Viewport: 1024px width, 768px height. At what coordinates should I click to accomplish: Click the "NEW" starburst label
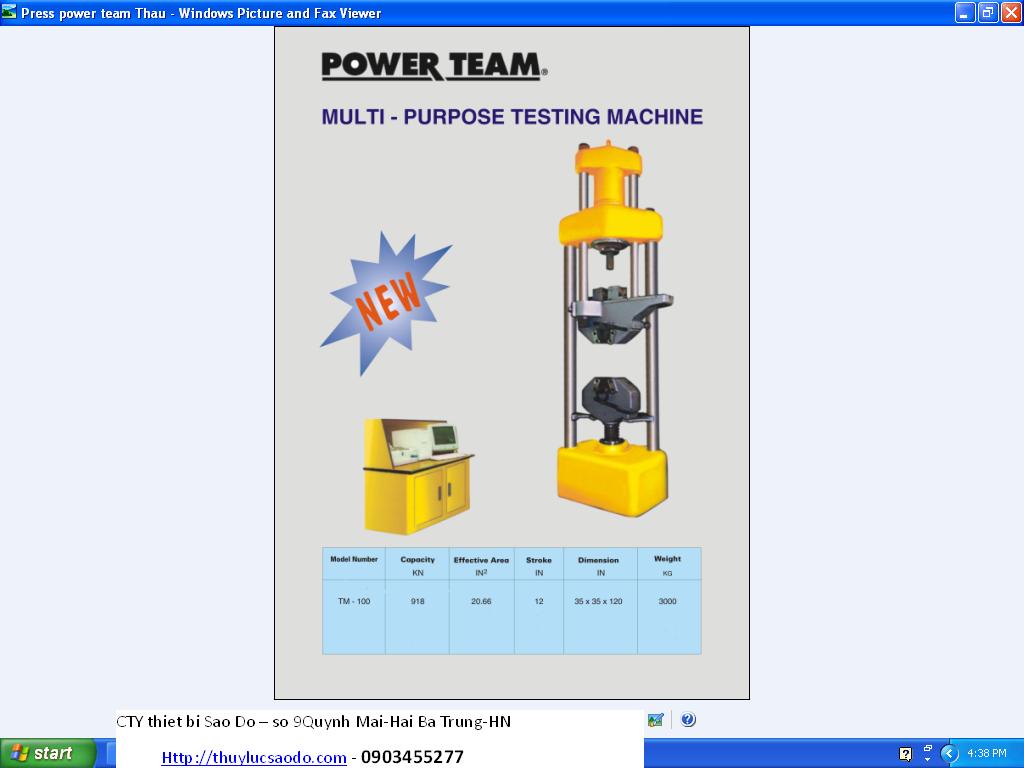pyautogui.click(x=388, y=302)
